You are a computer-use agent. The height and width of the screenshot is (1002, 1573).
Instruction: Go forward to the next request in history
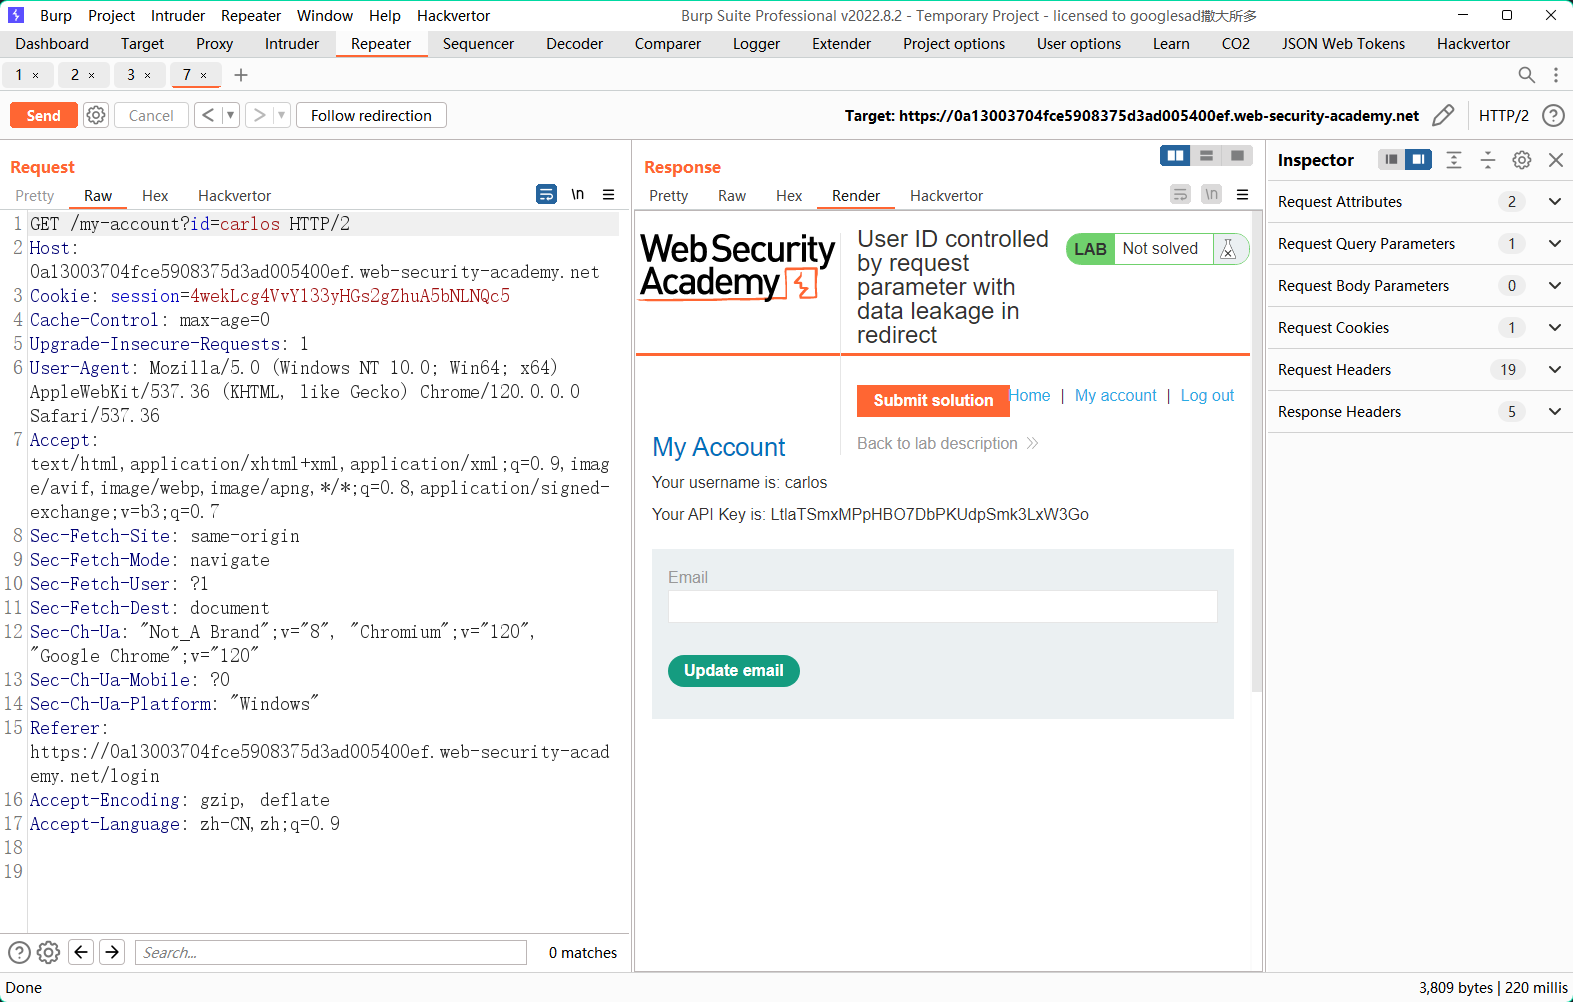tap(259, 115)
